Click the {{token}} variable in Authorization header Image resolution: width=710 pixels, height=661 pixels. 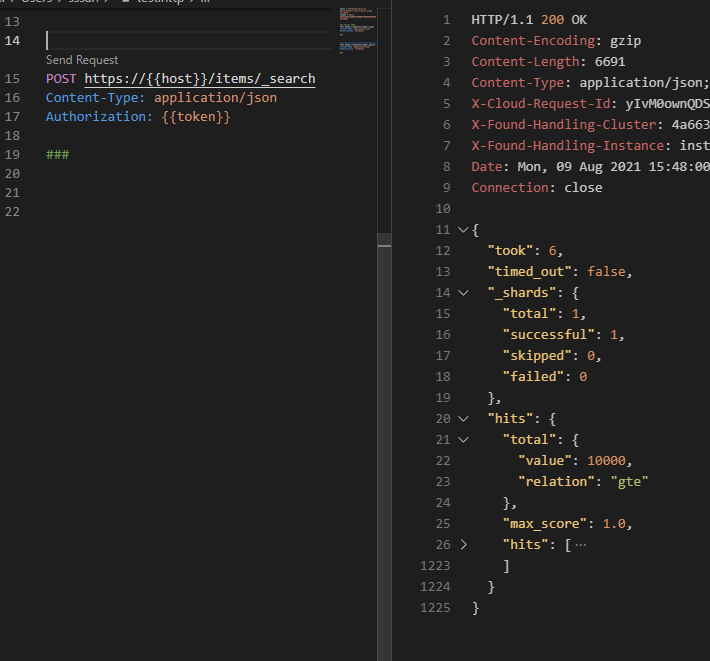click(196, 117)
